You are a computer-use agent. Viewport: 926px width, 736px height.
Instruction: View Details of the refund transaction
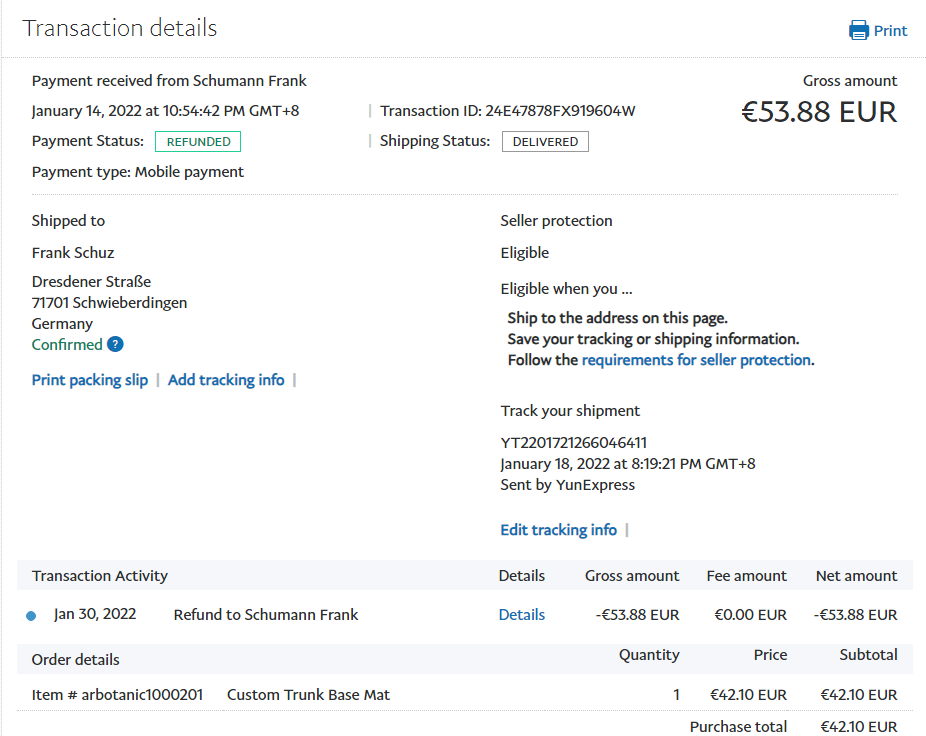[522, 615]
